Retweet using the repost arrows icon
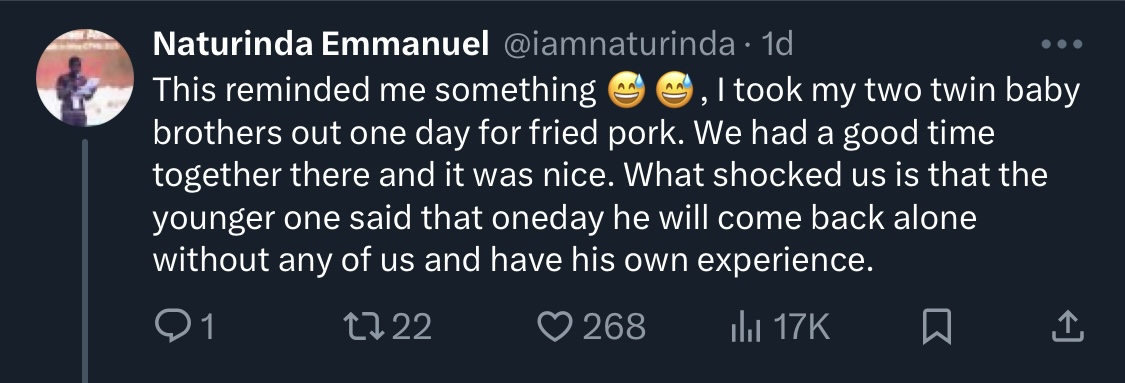Screen dimensions: 1125x383 click(364, 327)
